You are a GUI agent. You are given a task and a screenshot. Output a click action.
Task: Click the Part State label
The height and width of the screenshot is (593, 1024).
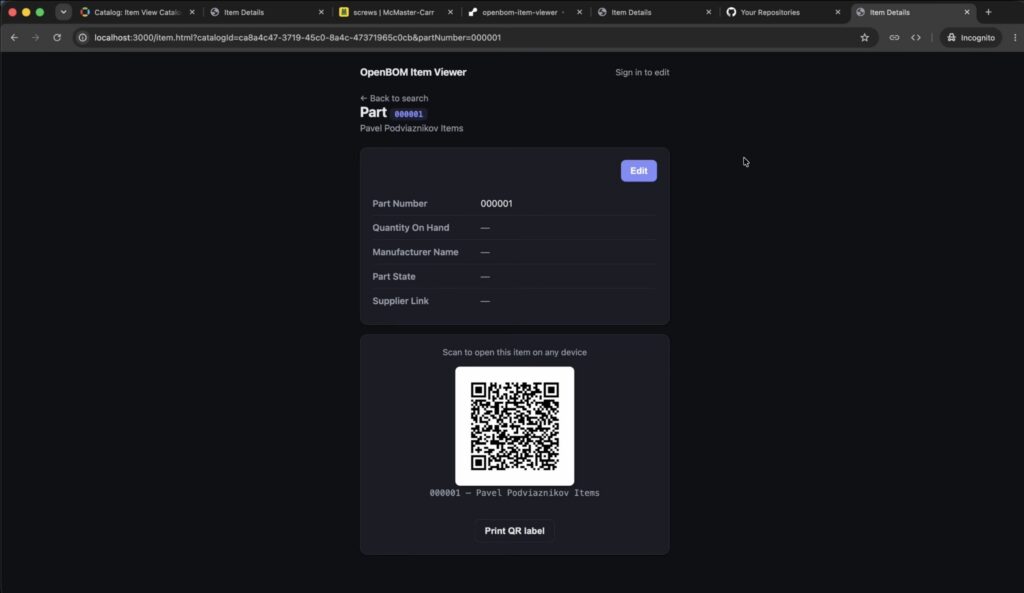point(394,277)
